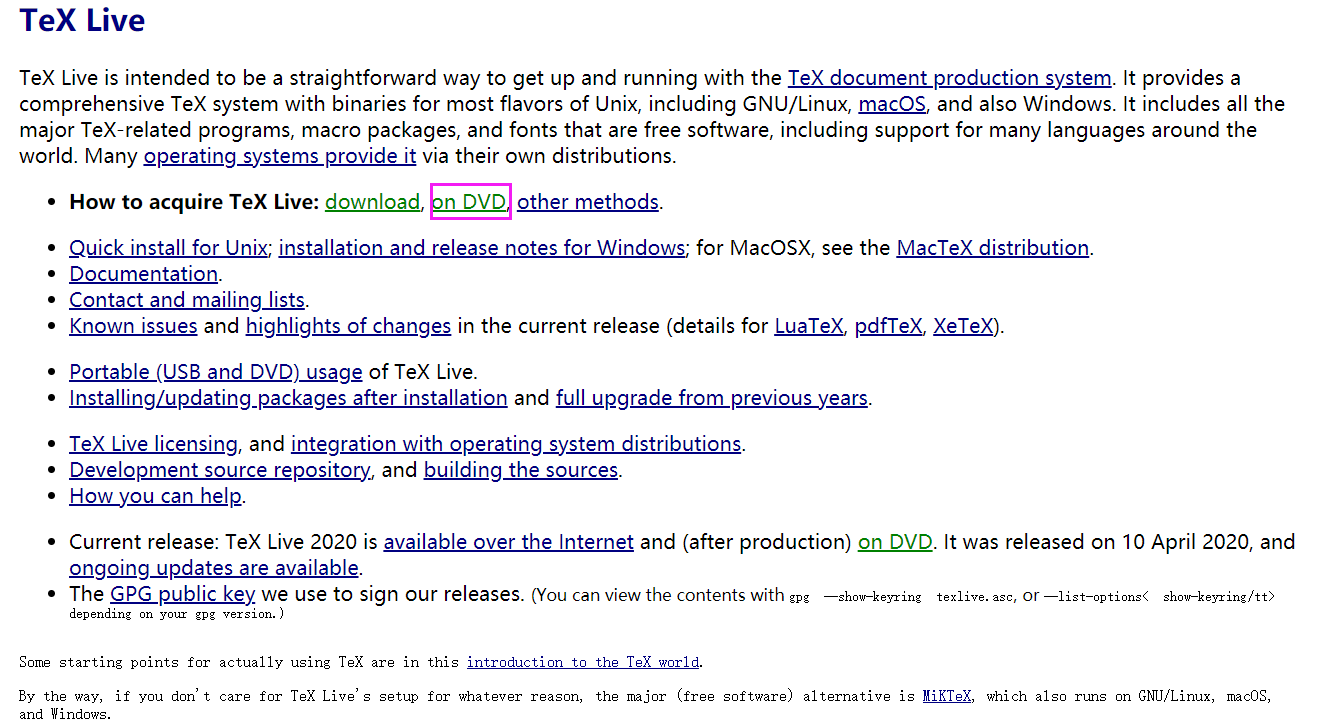Open Quick install for Unix

167,247
